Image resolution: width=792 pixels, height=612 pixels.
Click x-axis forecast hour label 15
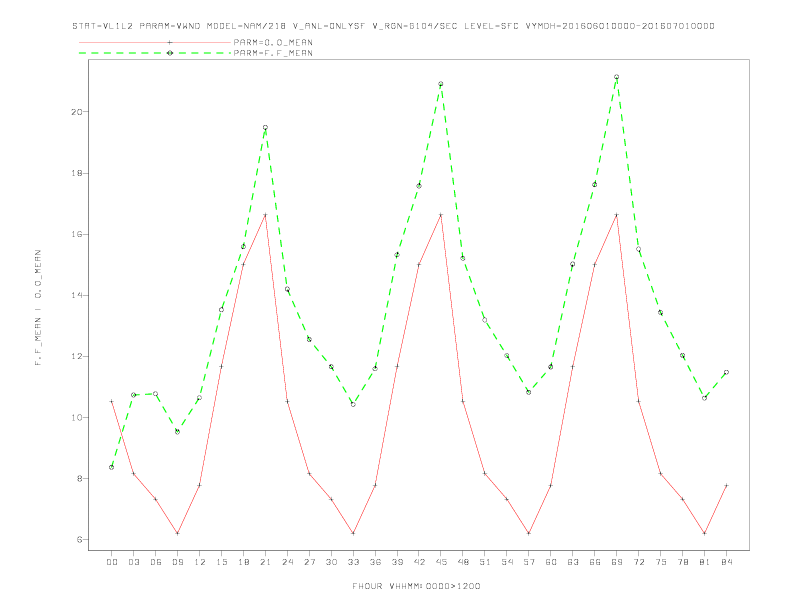[221, 562]
